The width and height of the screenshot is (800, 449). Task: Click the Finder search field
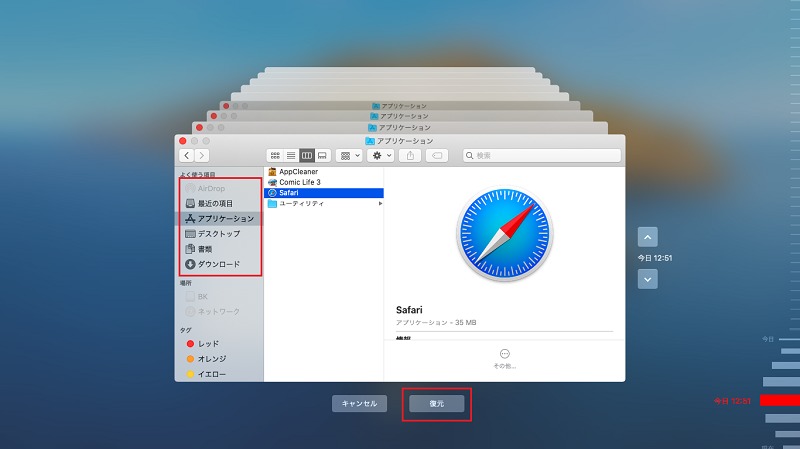(542, 156)
